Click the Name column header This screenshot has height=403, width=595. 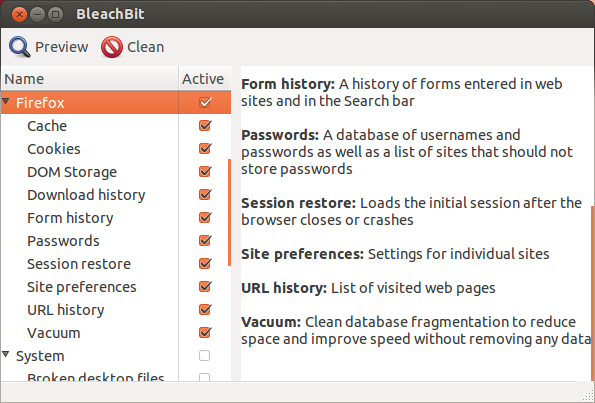(x=90, y=79)
